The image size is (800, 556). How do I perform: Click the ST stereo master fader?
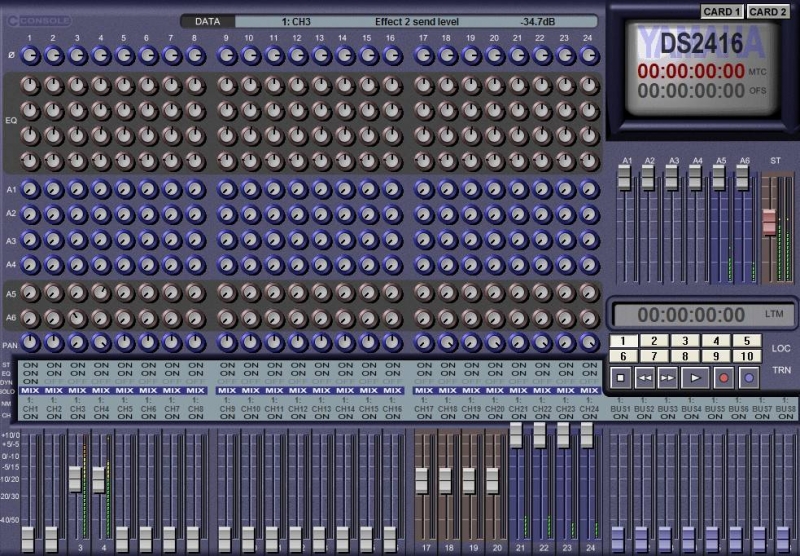(x=769, y=220)
